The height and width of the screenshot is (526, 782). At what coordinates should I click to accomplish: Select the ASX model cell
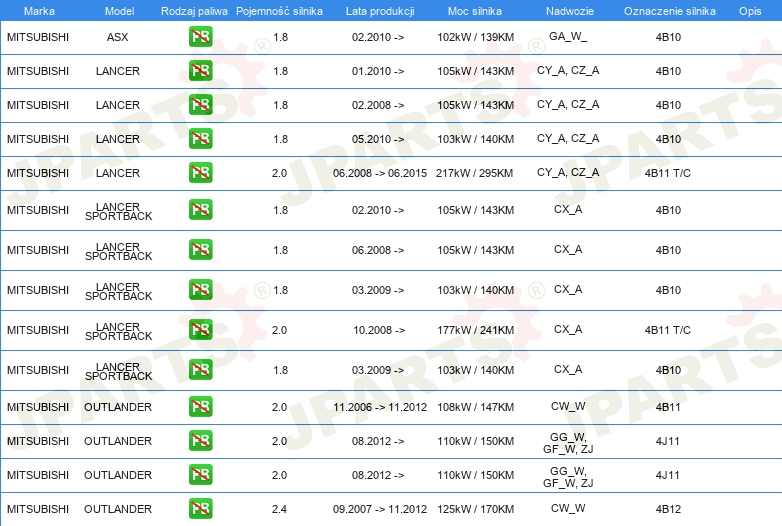tap(118, 37)
